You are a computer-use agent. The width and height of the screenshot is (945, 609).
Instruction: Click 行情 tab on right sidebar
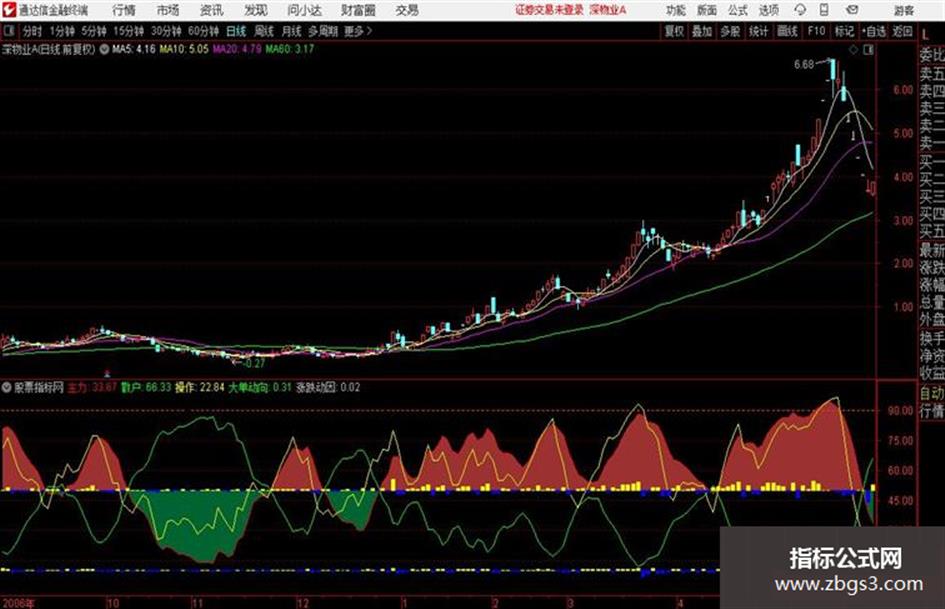932,411
